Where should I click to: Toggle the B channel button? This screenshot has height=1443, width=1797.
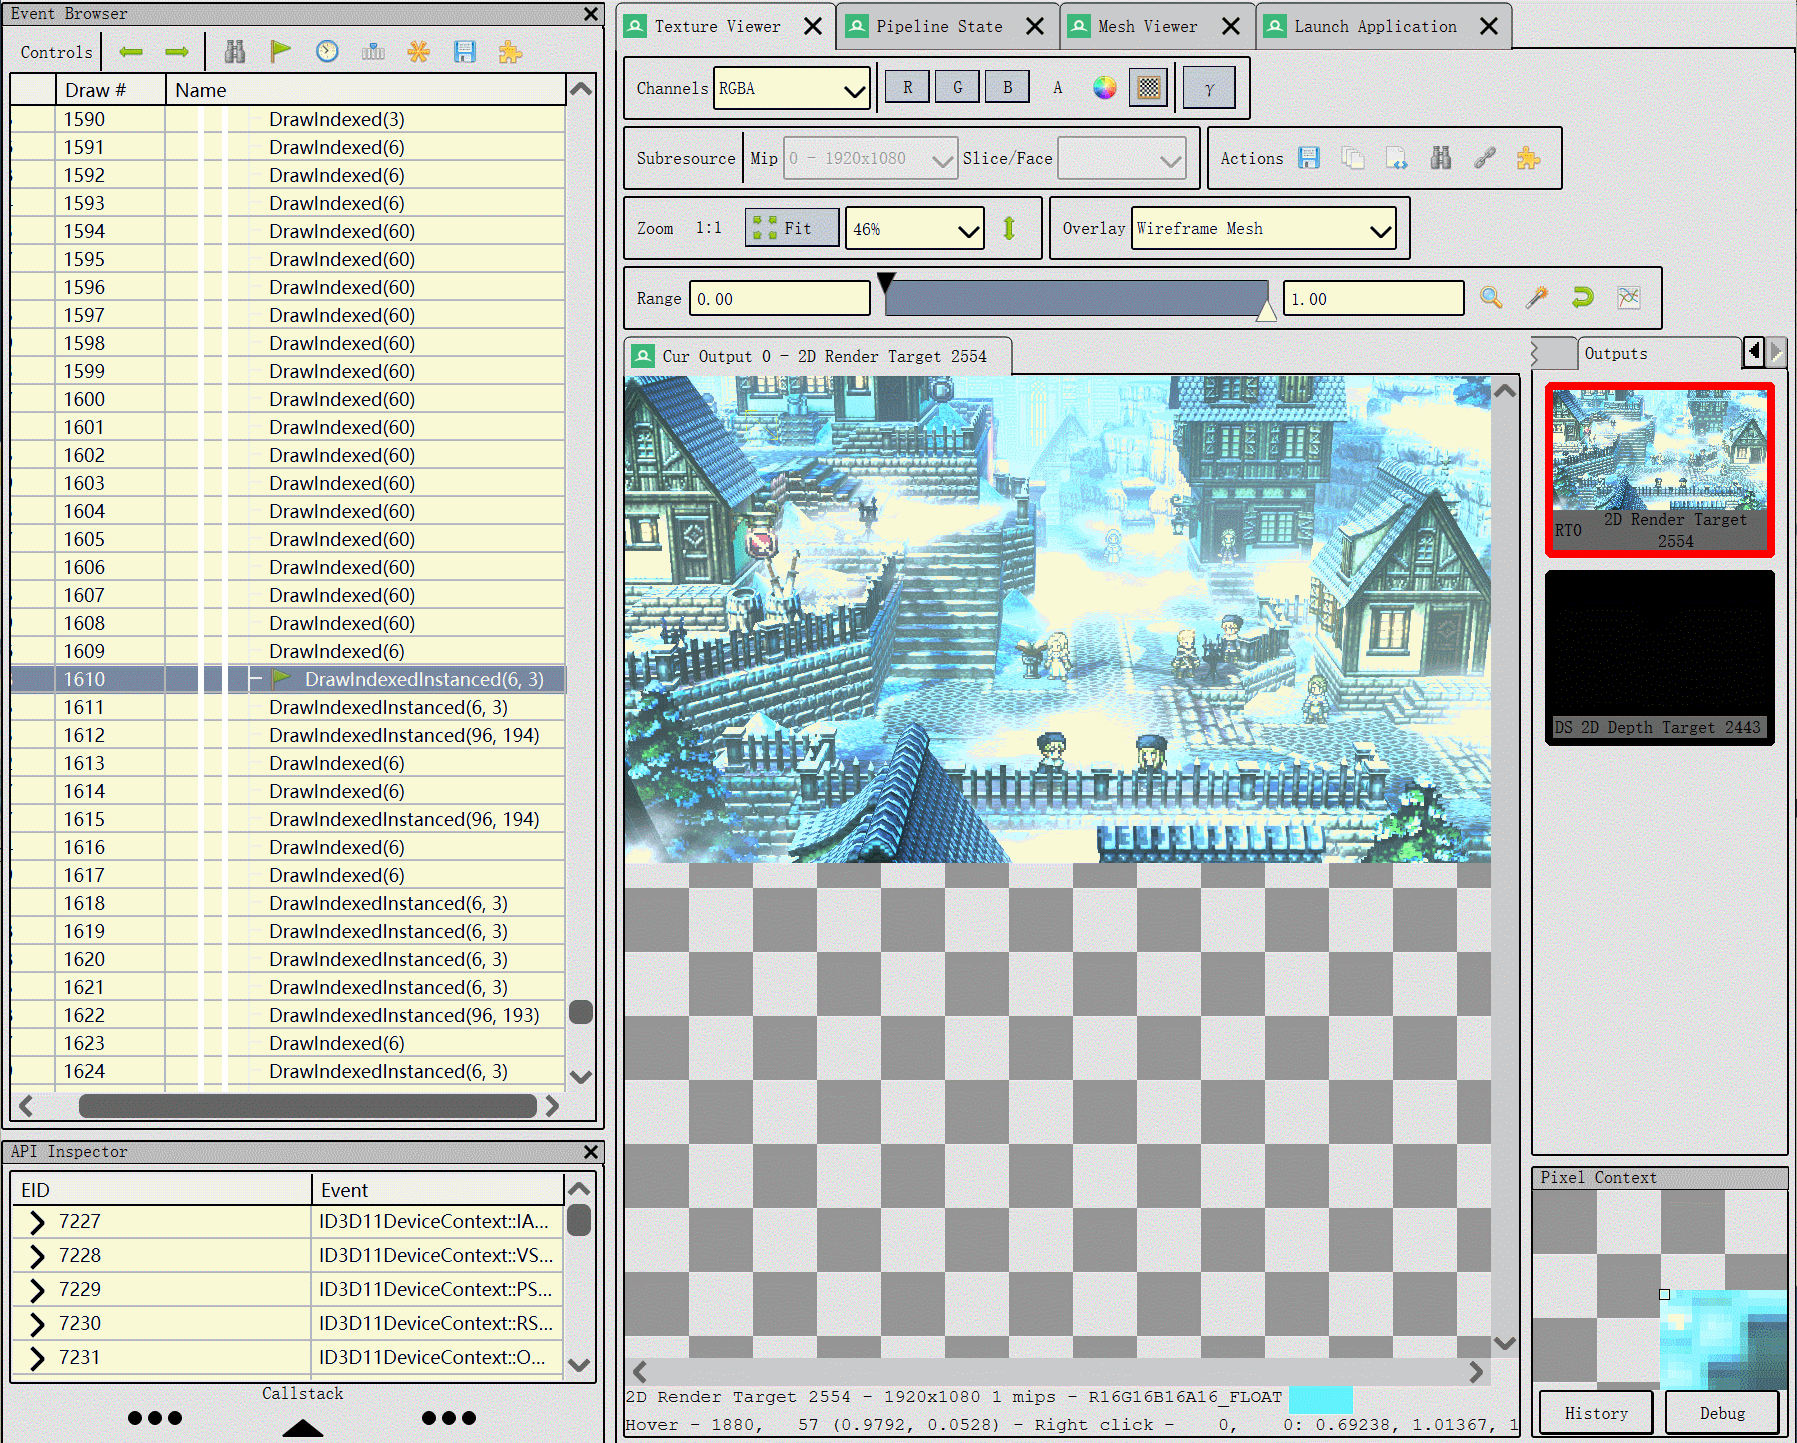pyautogui.click(x=1007, y=88)
